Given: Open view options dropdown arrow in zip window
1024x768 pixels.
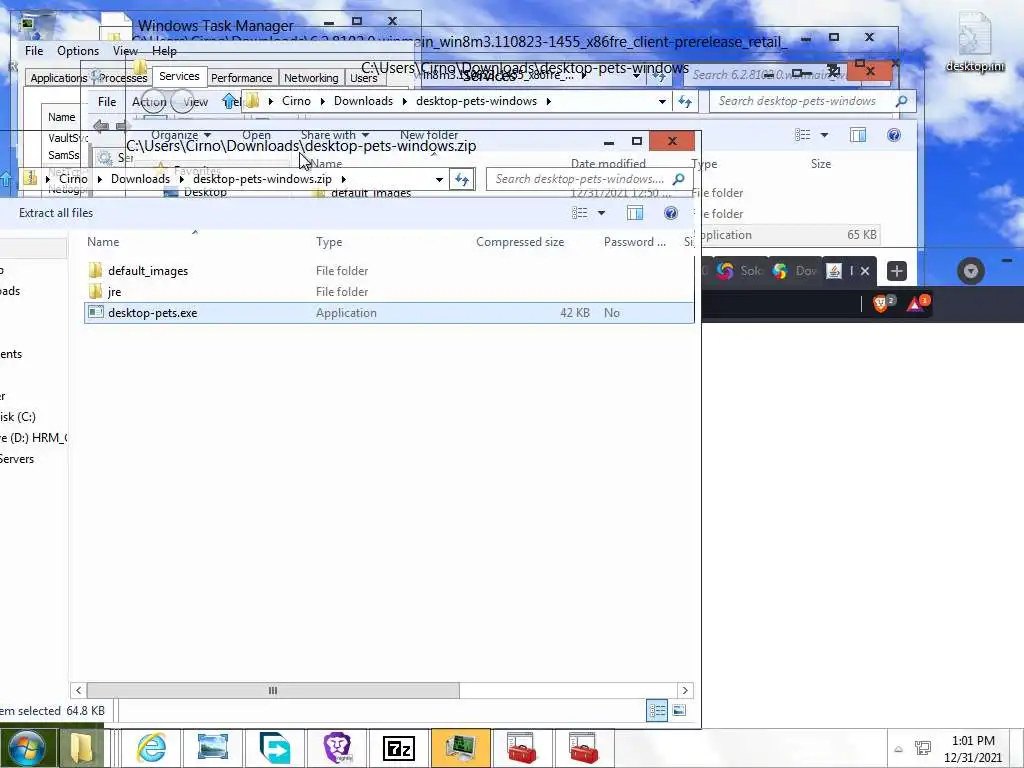Looking at the screenshot, I should [x=601, y=213].
